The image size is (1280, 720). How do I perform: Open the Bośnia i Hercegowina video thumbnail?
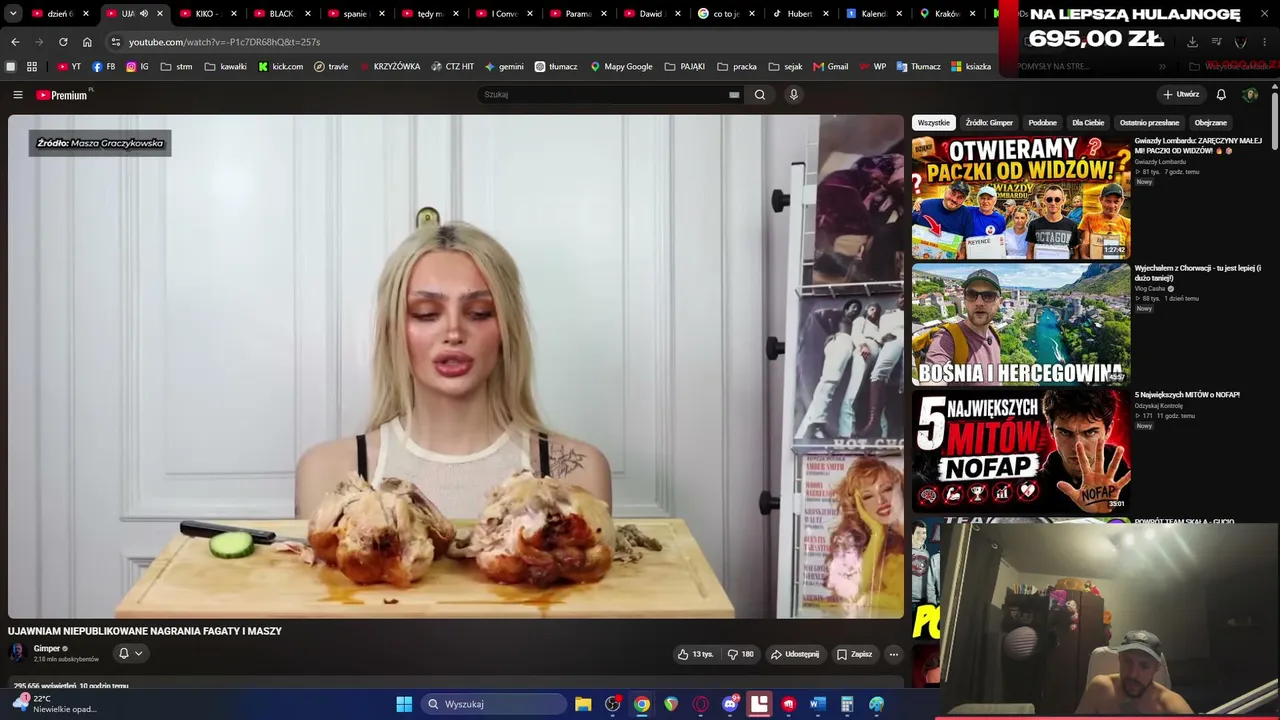click(1021, 324)
